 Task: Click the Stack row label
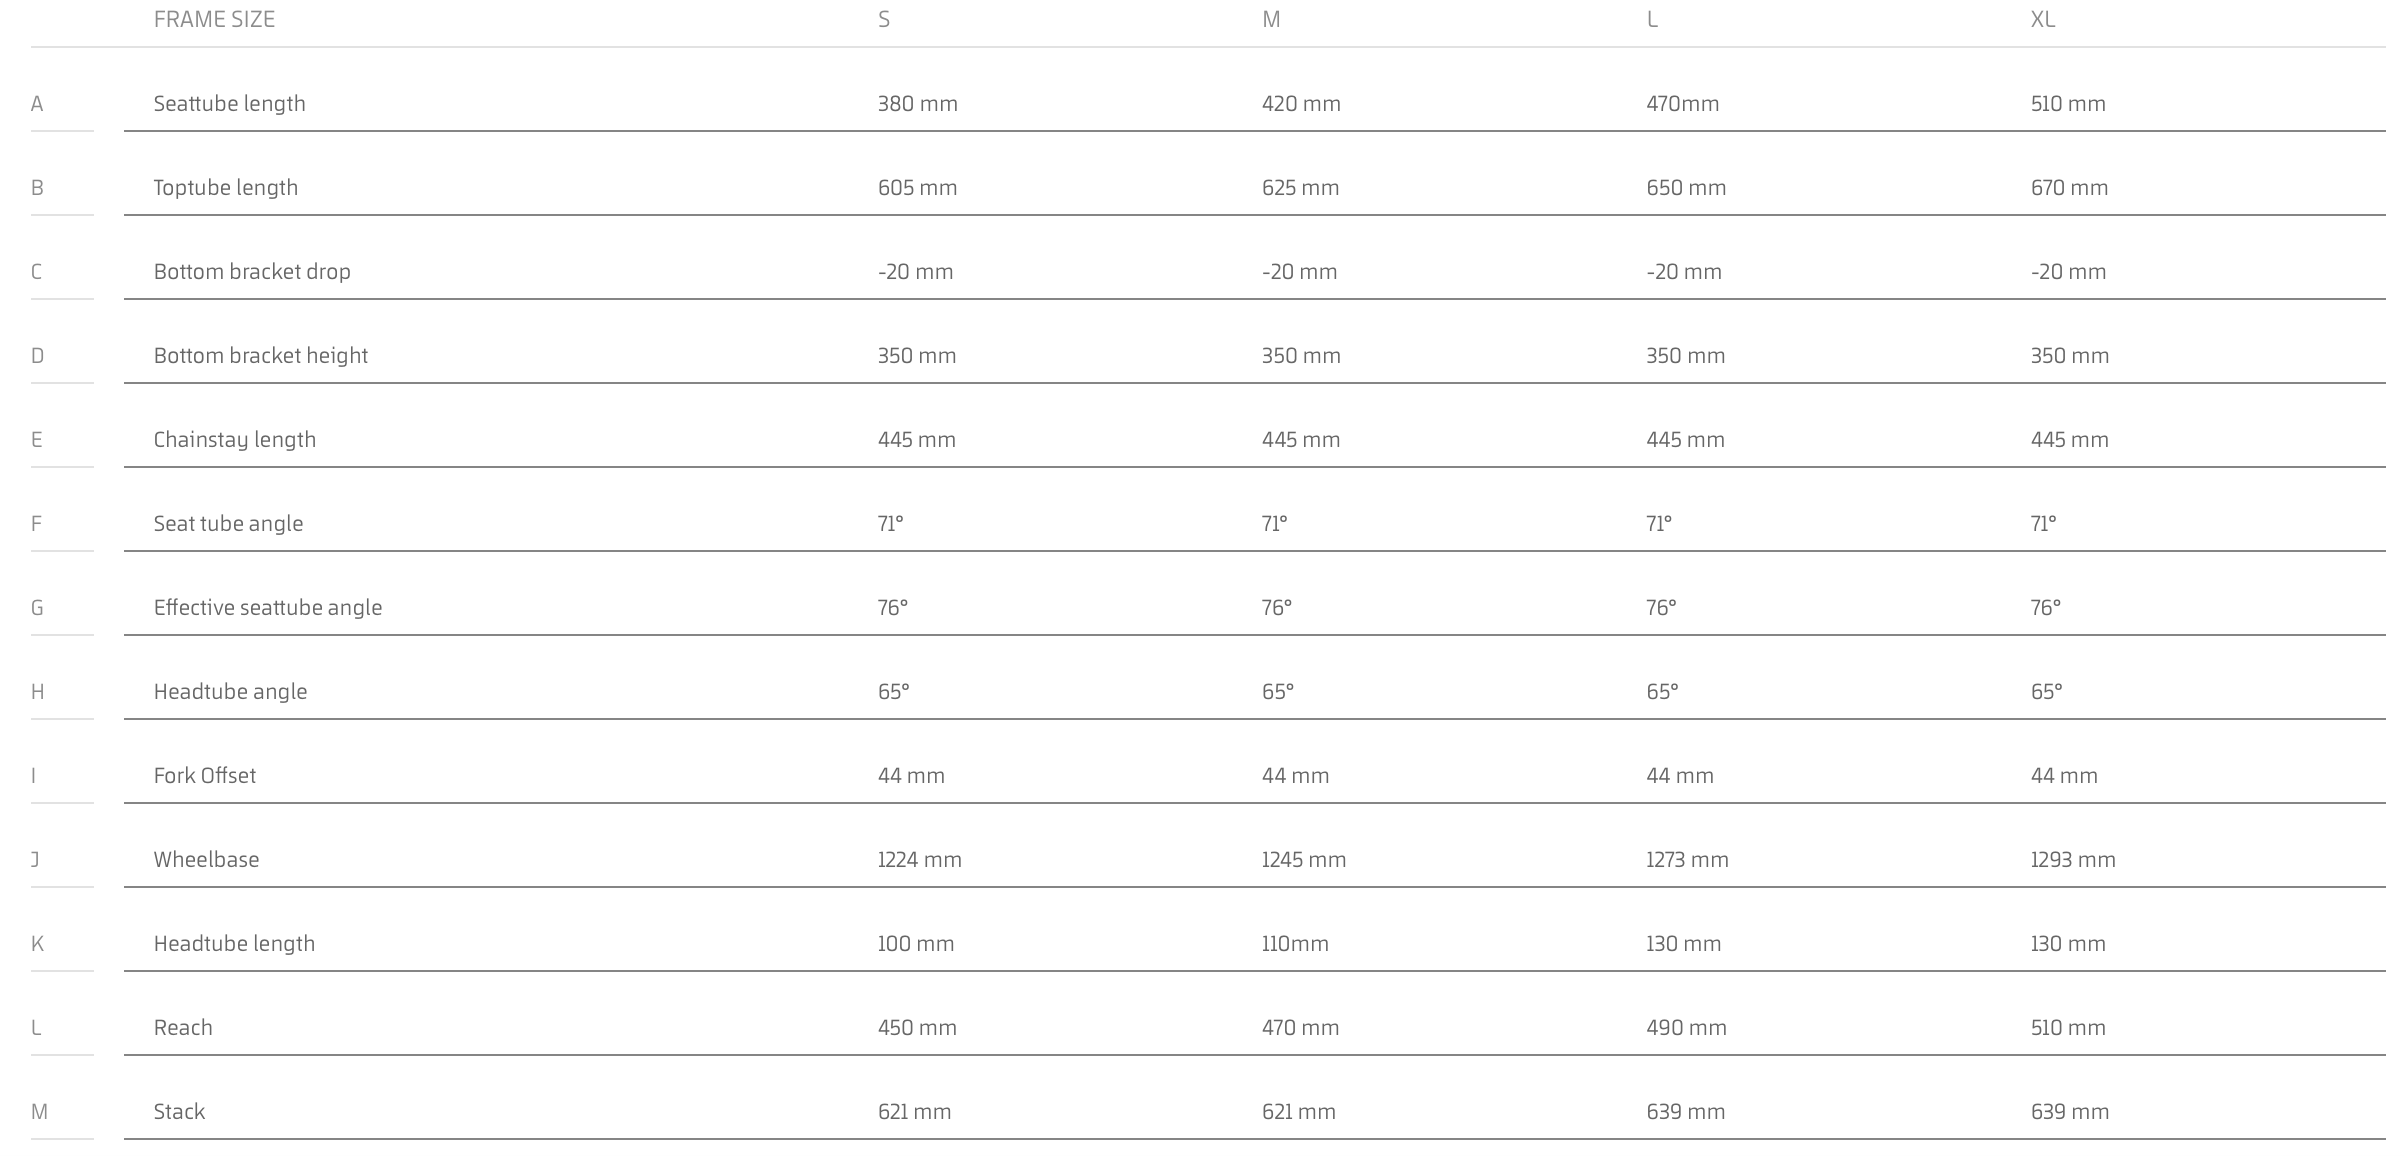click(x=179, y=1112)
